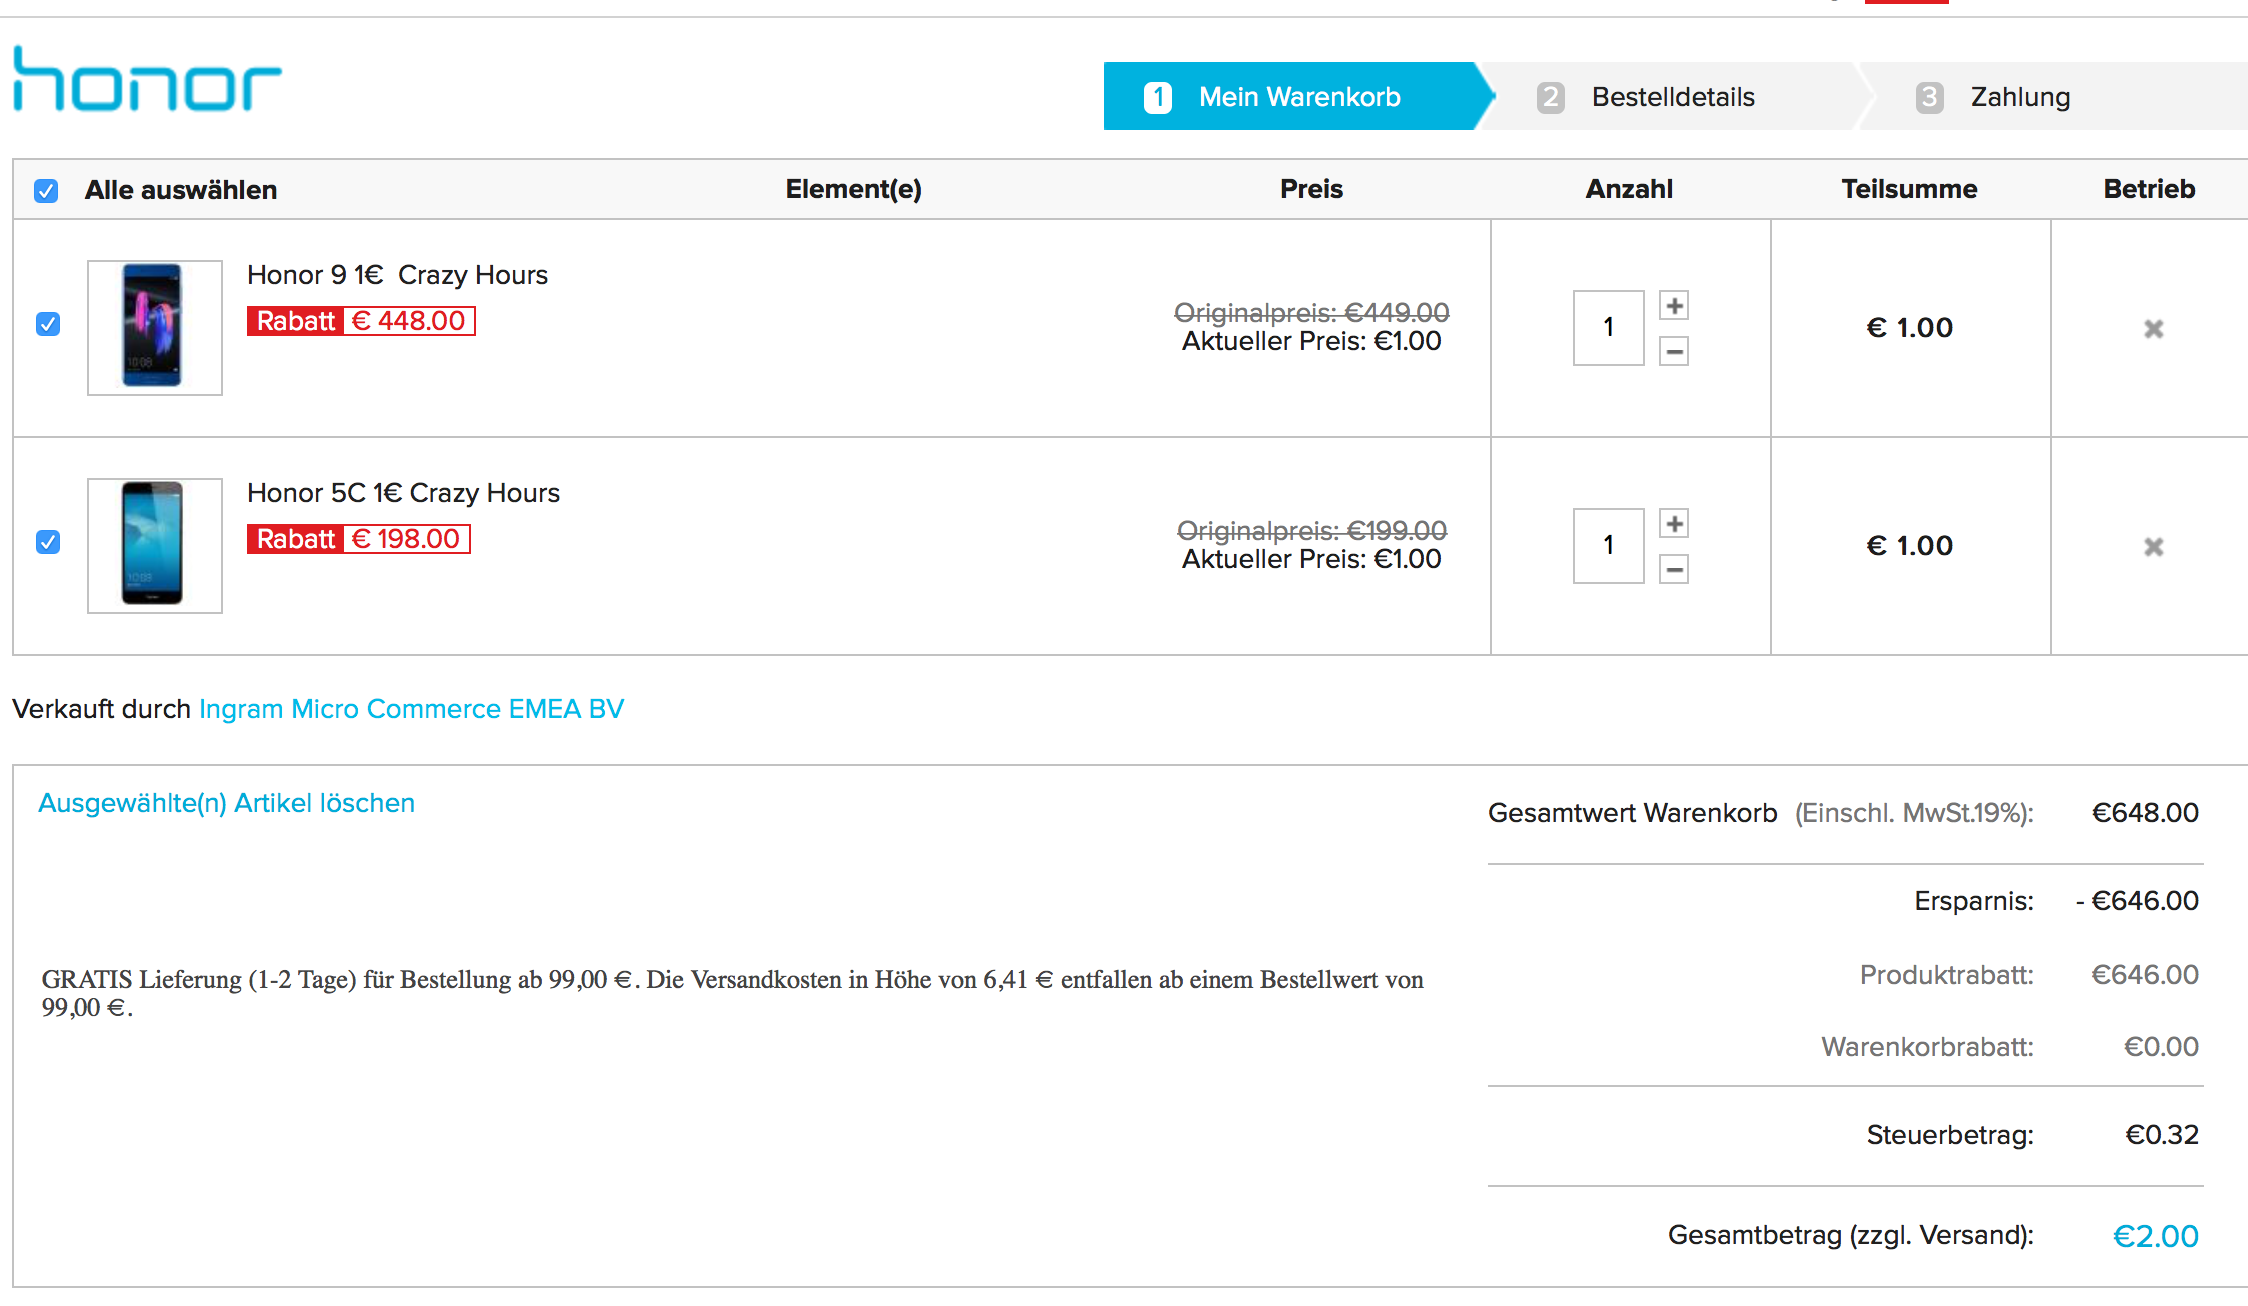
Task: Click the Honor 5C quantity input field
Action: 1608,546
